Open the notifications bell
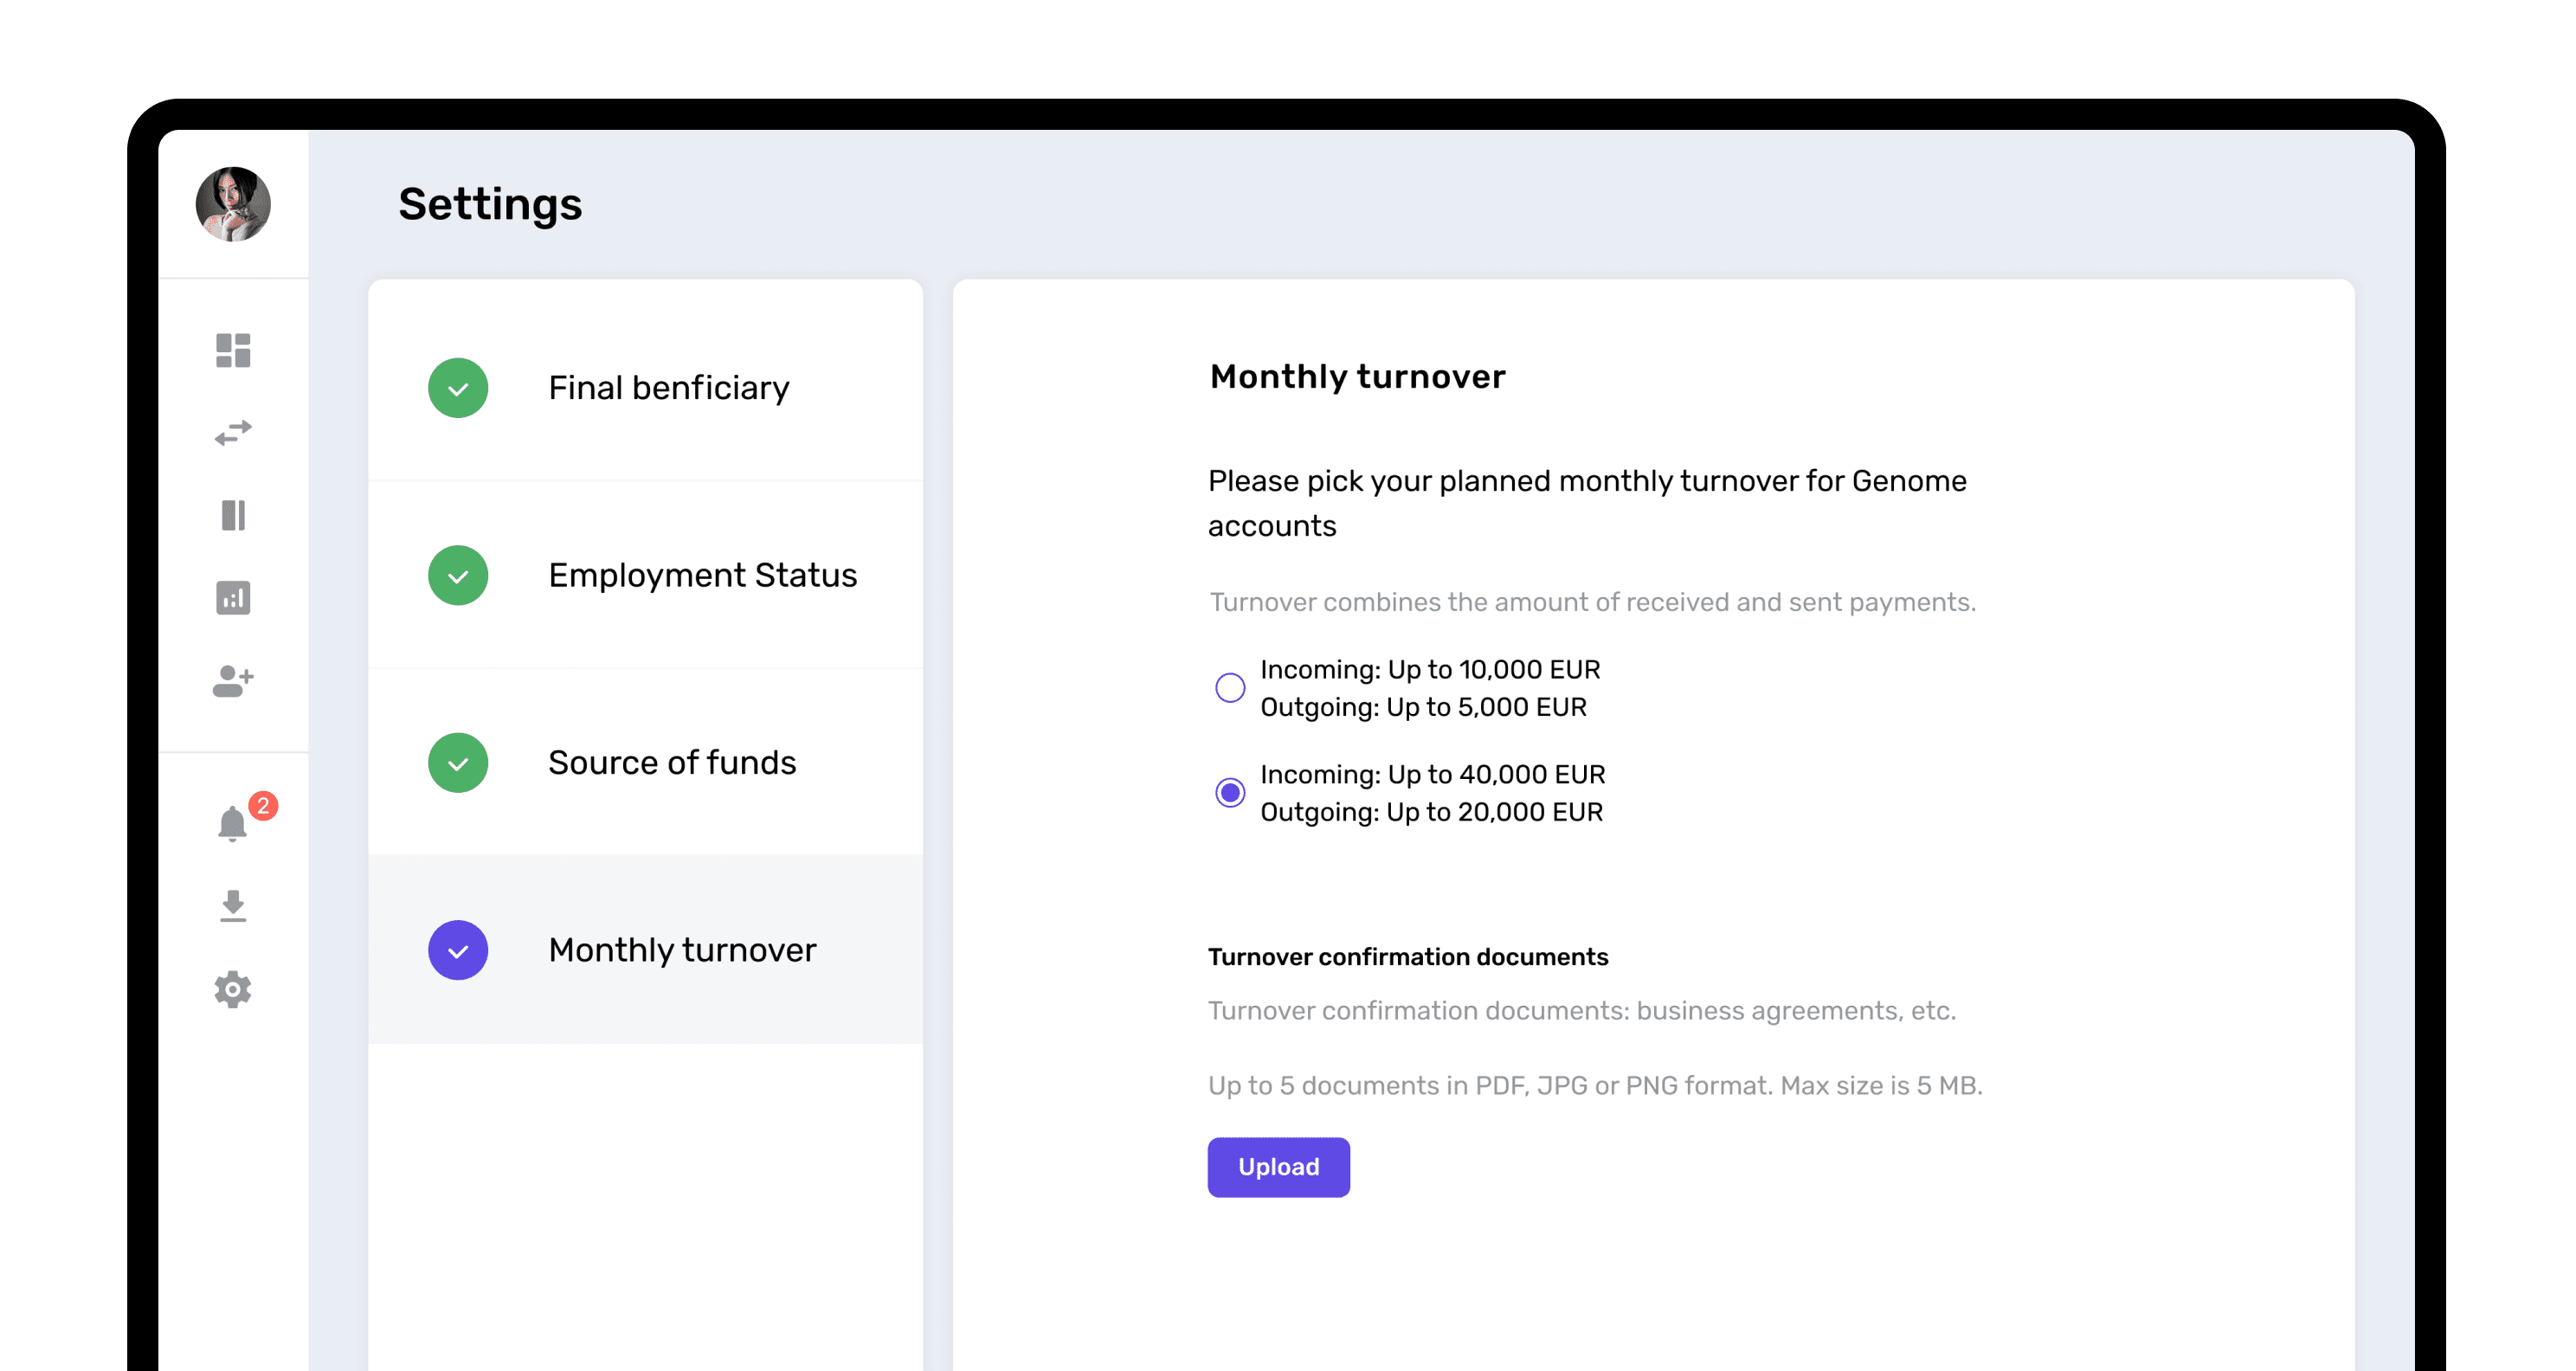2576x1371 pixels. coord(233,825)
